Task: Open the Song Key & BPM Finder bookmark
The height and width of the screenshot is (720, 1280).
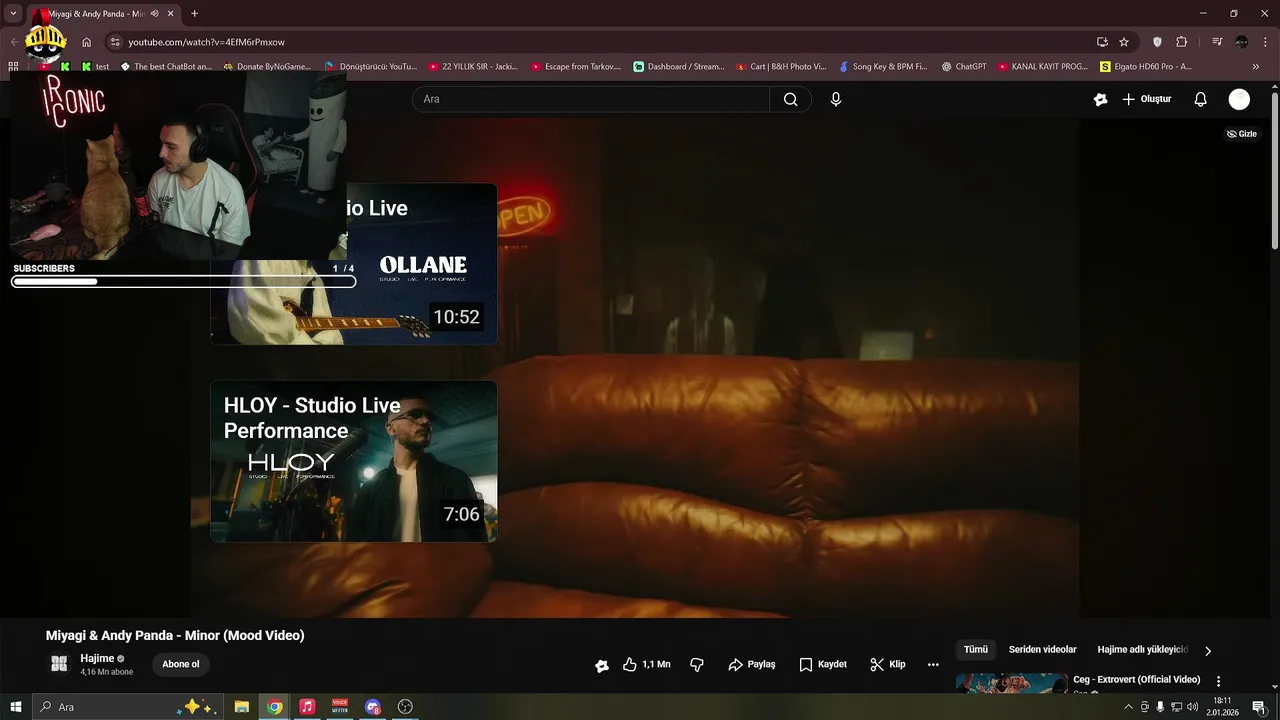Action: [x=883, y=67]
